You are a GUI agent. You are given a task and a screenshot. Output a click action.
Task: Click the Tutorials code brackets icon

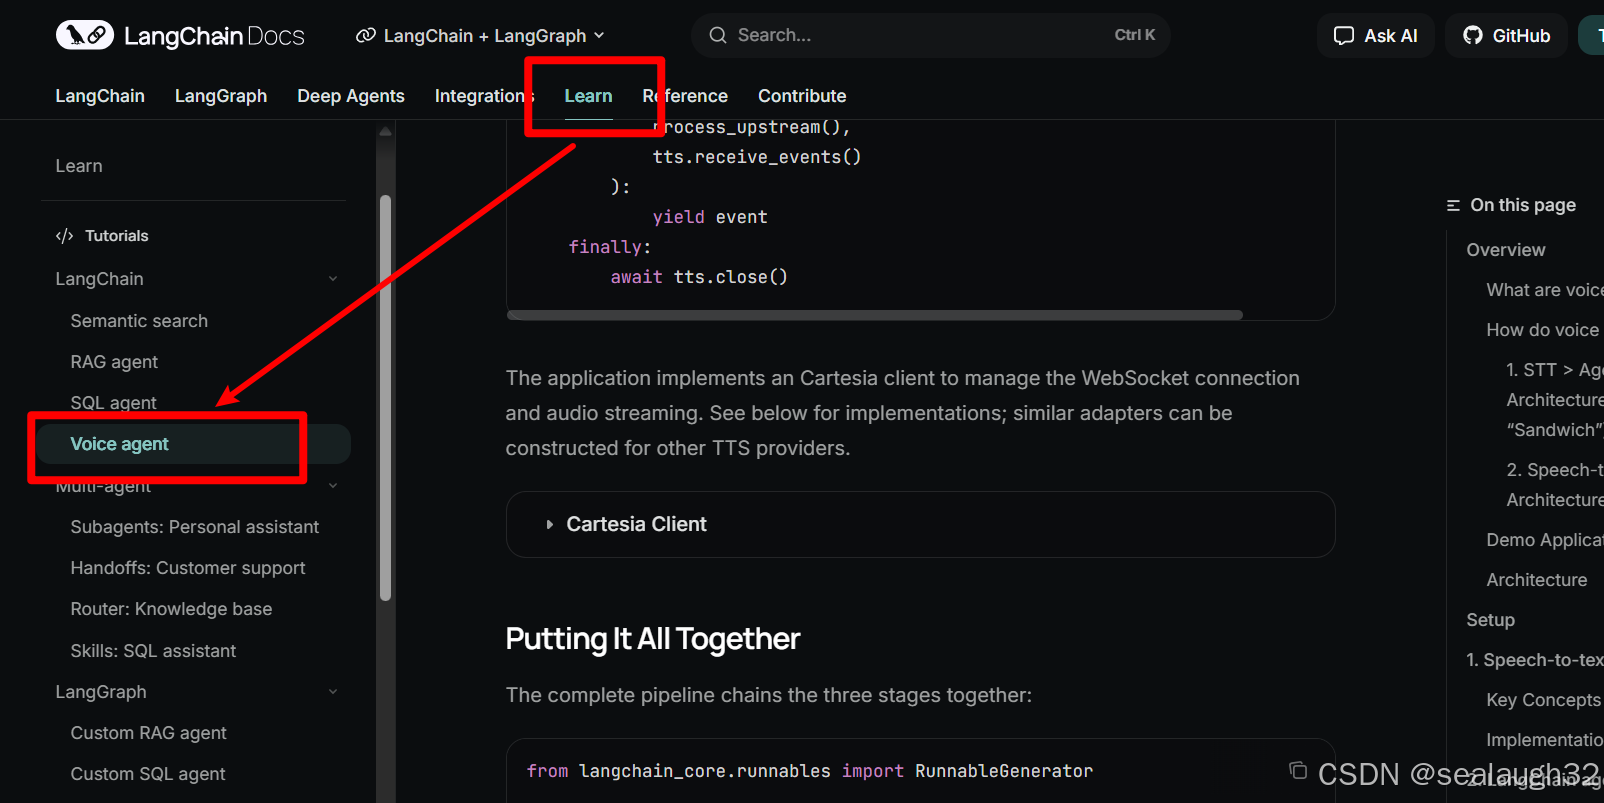click(x=65, y=236)
